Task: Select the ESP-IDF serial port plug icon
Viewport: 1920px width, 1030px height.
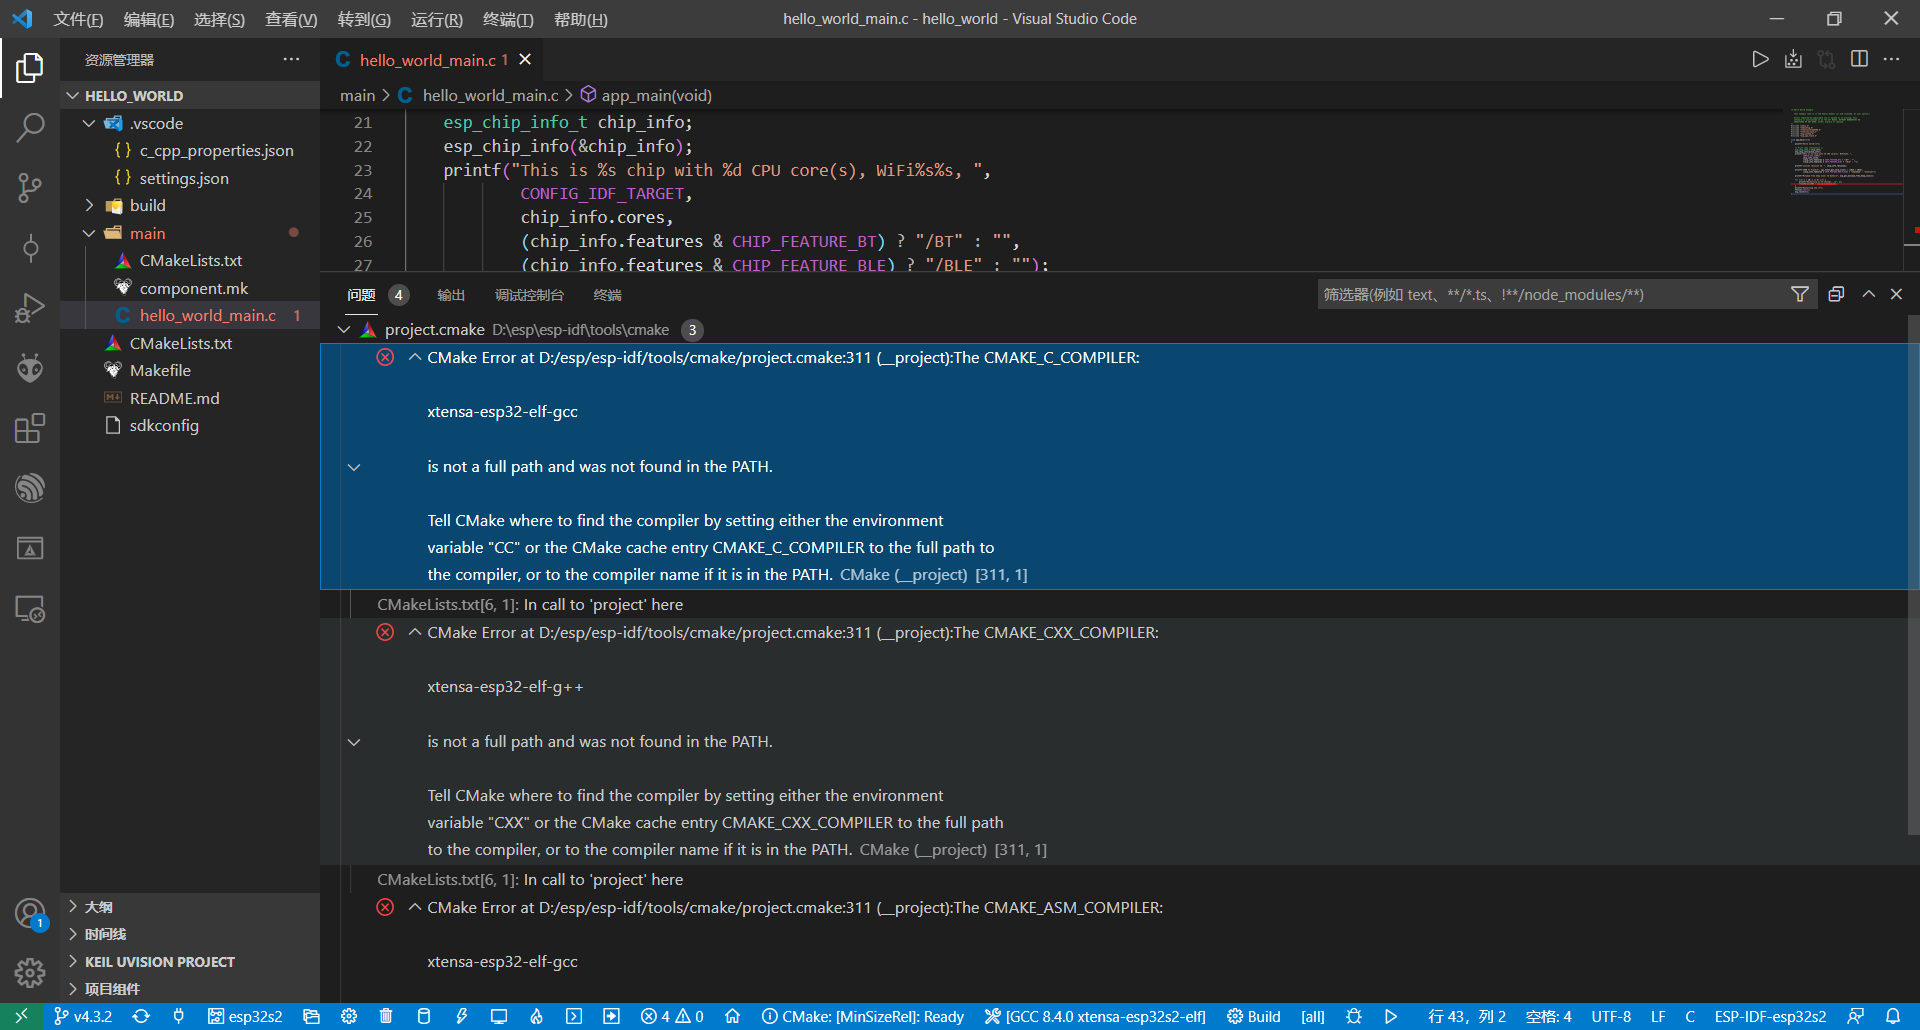Action: 179,1016
